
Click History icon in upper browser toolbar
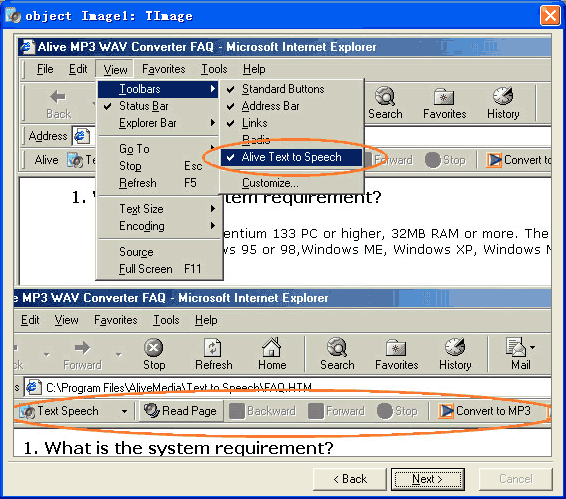[503, 103]
